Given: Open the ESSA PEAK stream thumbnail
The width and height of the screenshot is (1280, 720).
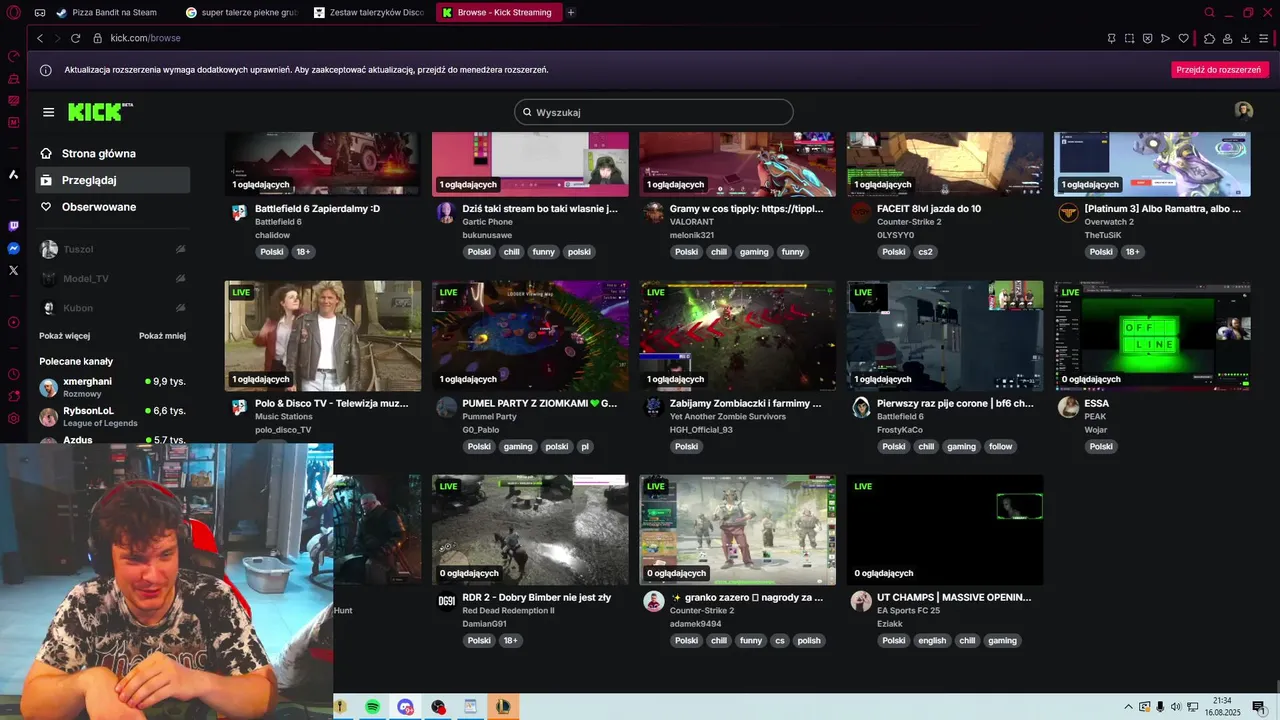Looking at the screenshot, I should tap(1152, 335).
